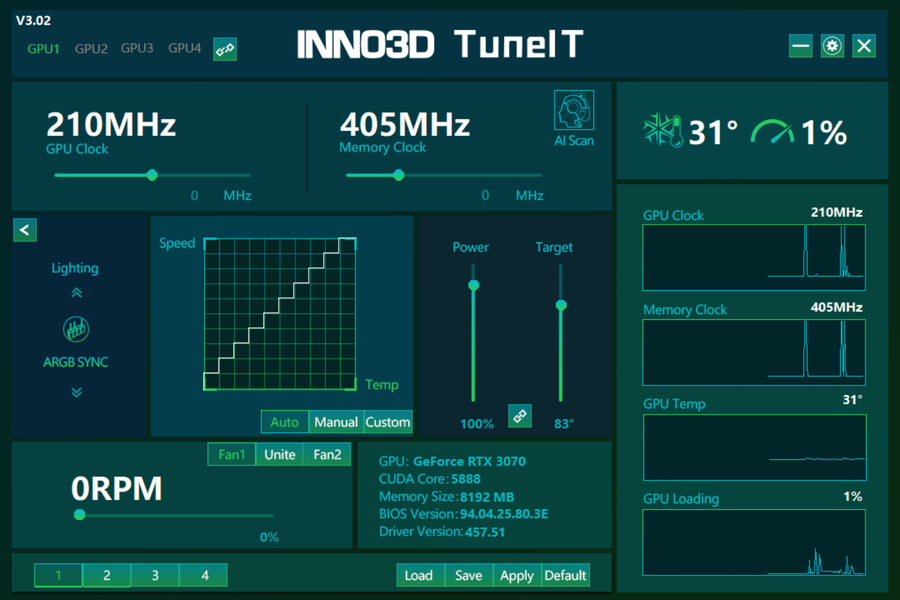Click the GPU link sync icon beside GPU4
The height and width of the screenshot is (600, 900).
(224, 49)
